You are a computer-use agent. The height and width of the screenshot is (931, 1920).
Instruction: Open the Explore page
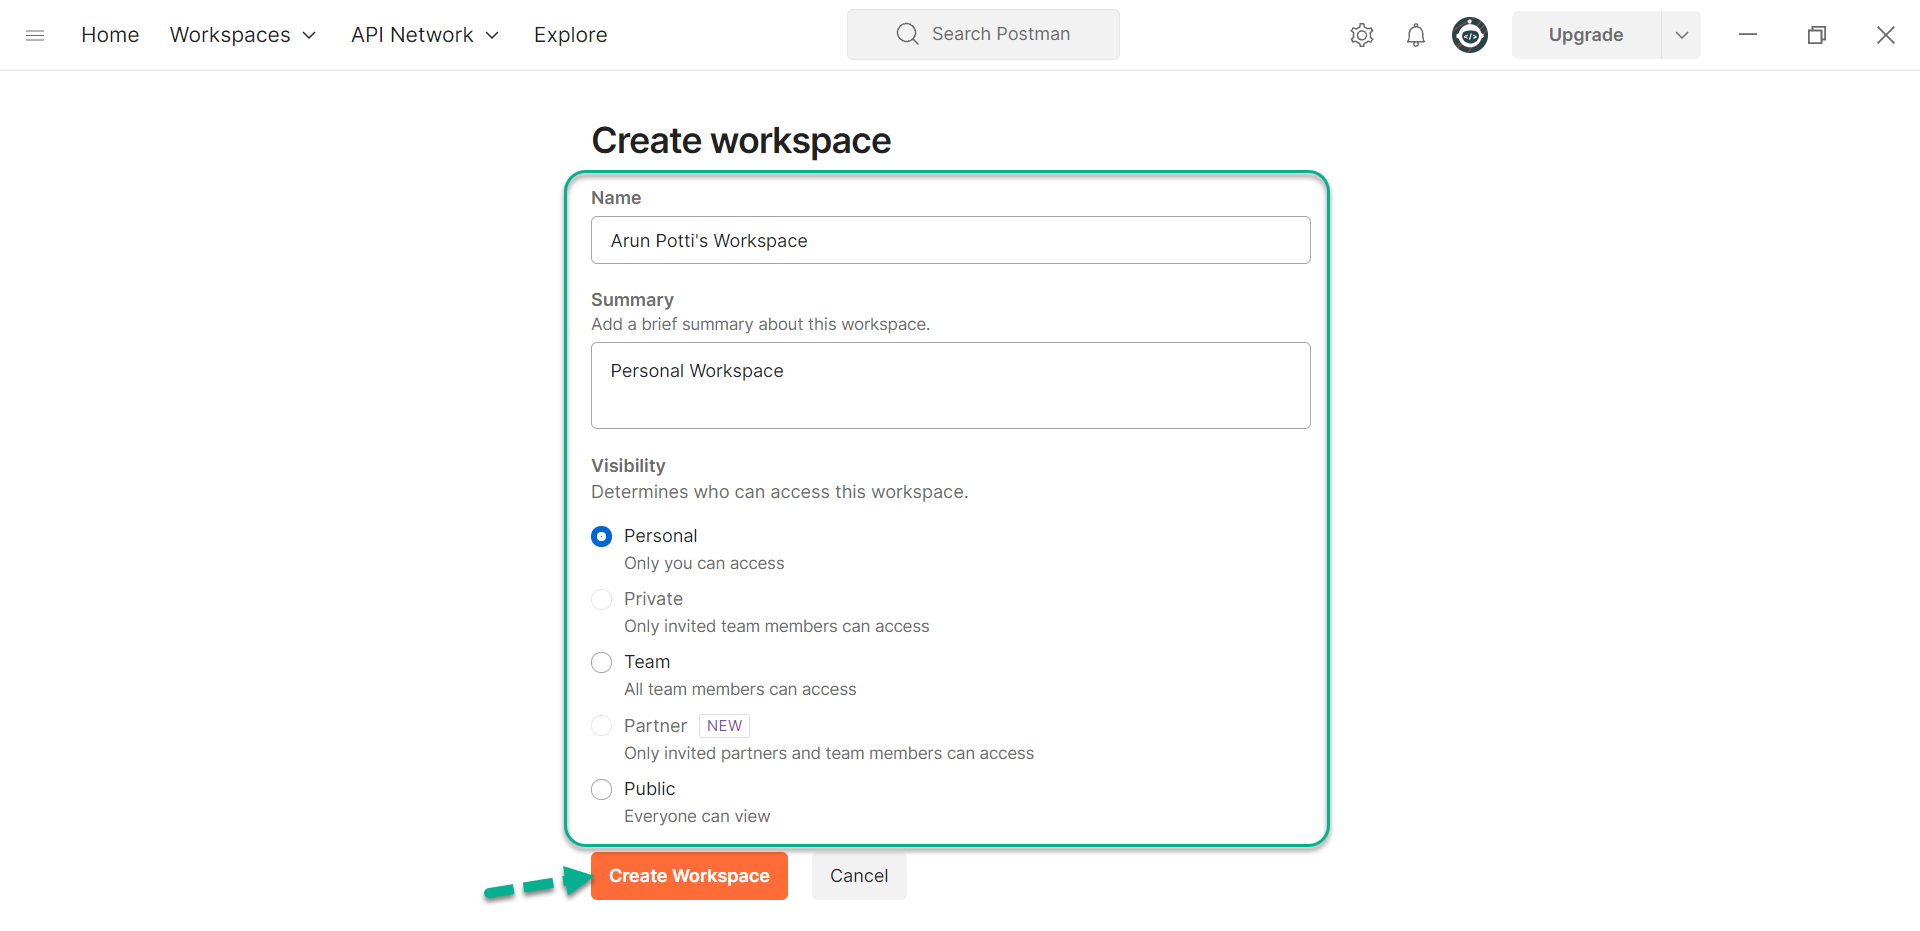click(x=570, y=34)
